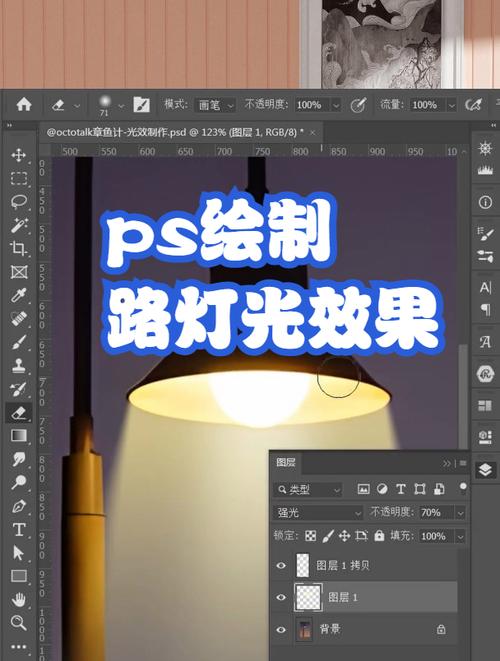Open the Glyphs panel icon
500x661 pixels.
485,341
